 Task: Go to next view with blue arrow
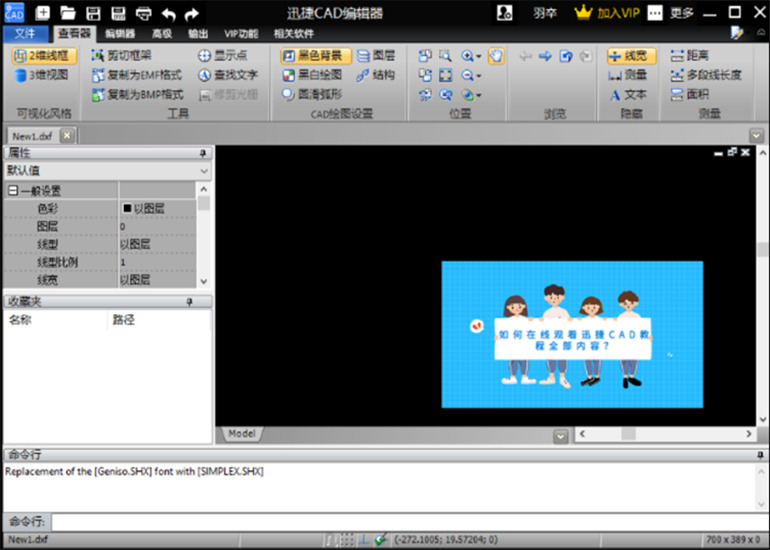click(545, 56)
